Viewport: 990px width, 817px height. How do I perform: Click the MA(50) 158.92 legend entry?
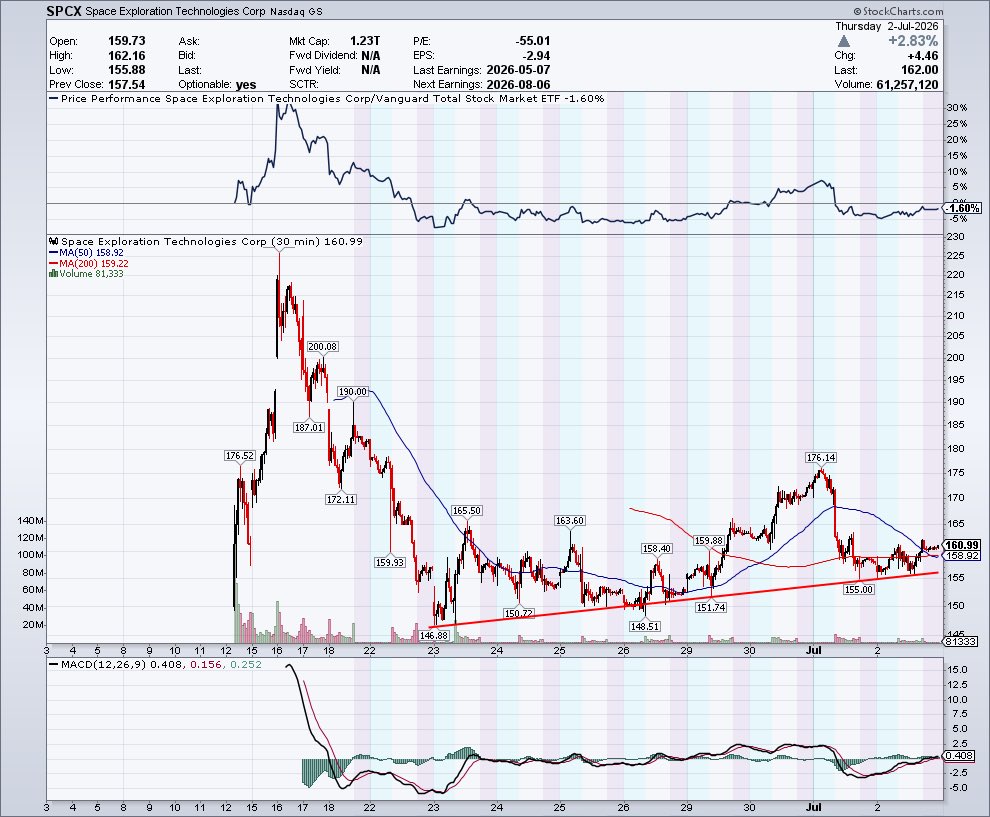pos(86,253)
